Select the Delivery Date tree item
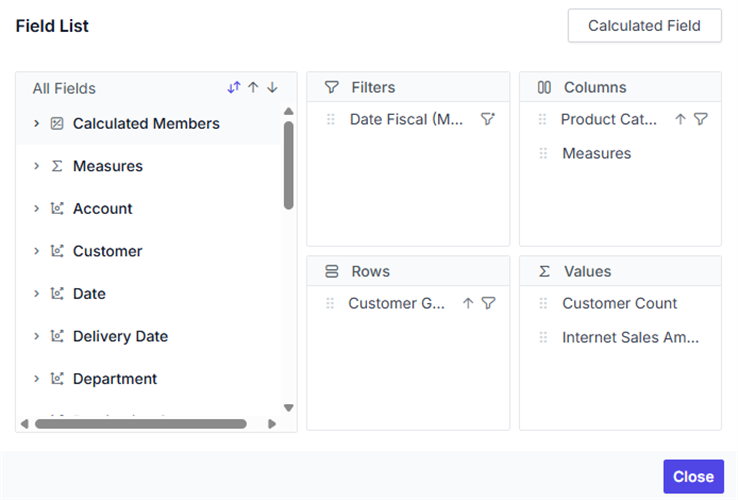The height and width of the screenshot is (500, 738). point(120,336)
